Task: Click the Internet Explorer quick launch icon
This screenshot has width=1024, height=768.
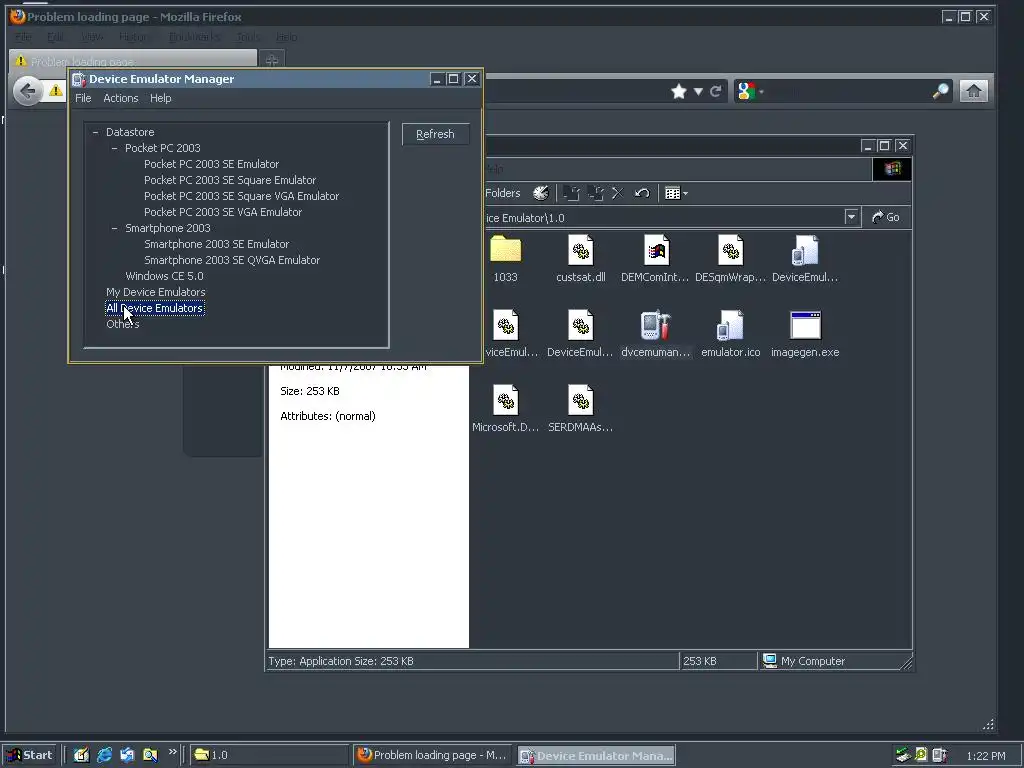Action: point(104,755)
